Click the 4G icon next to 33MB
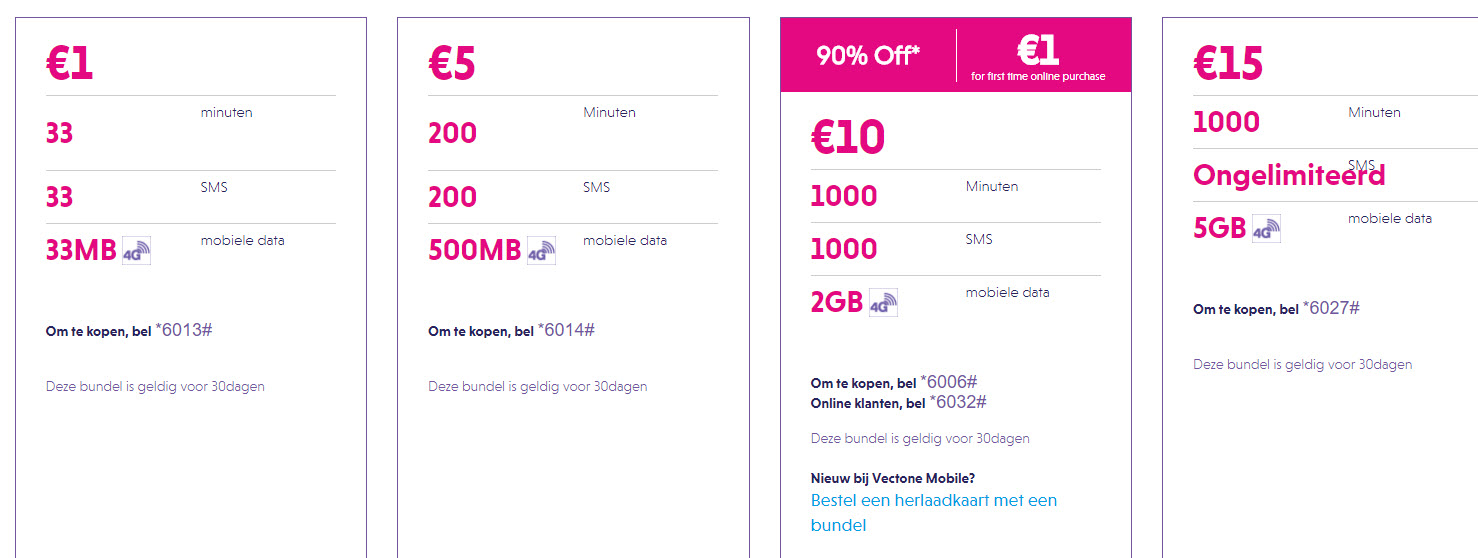This screenshot has height=558, width=1478. [136, 251]
